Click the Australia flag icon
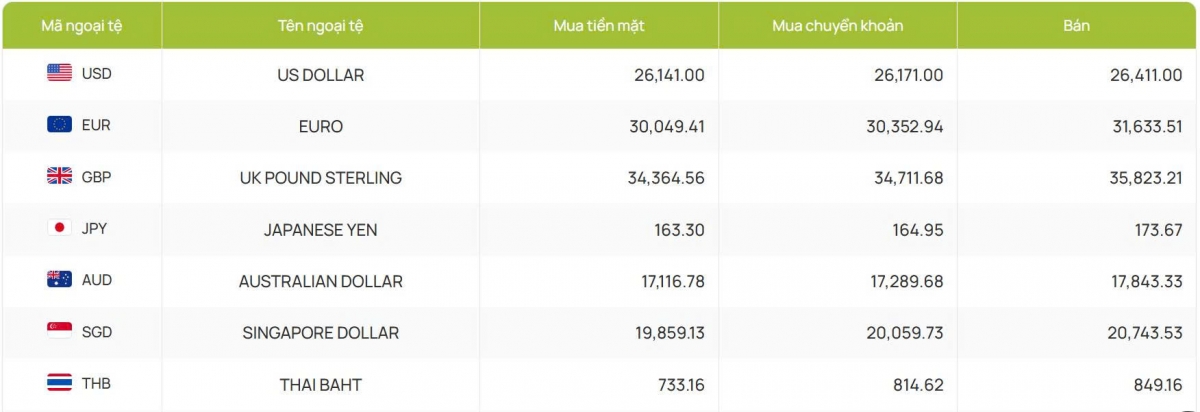Screen dimensions: 1200x412 coord(59,280)
